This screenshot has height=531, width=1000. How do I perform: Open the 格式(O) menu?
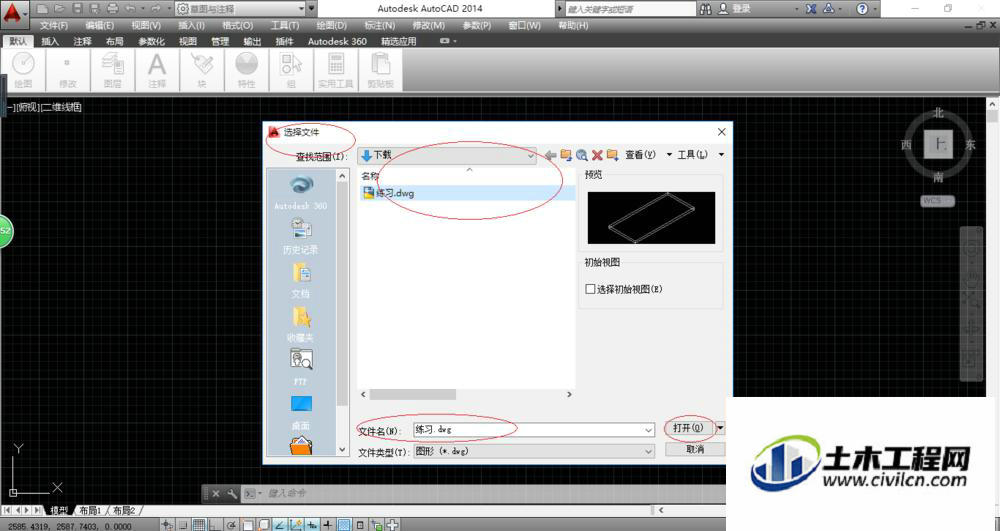click(237, 25)
